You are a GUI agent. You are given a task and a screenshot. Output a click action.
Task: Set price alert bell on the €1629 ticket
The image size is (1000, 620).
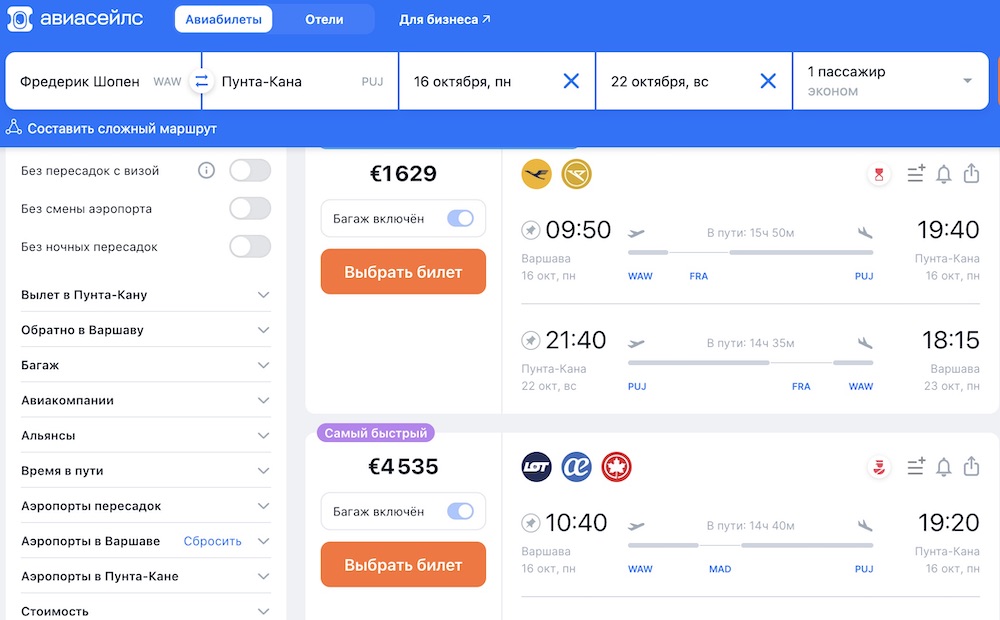(943, 174)
